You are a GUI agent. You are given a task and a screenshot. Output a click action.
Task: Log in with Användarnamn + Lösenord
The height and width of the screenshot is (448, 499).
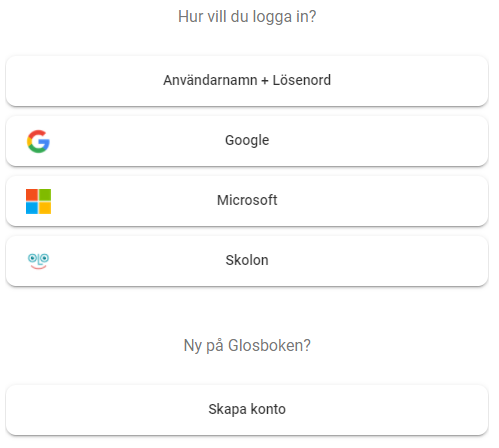247,81
